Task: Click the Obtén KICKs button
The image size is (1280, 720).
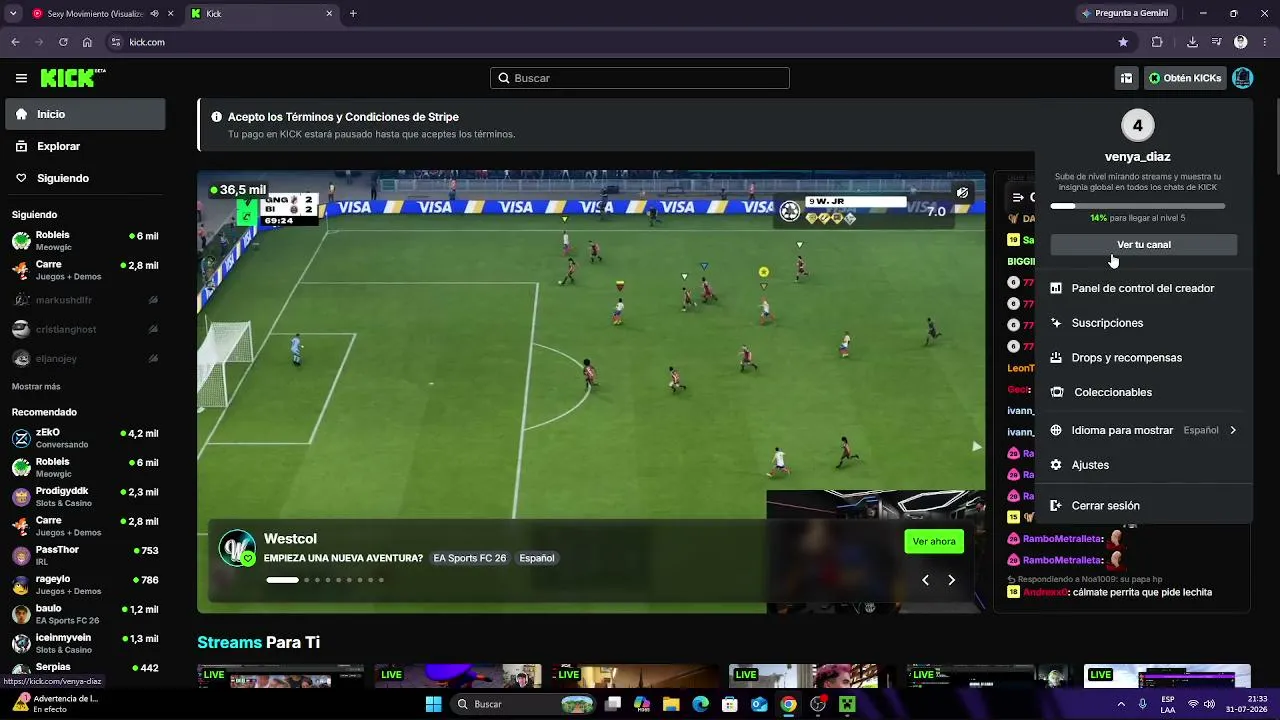Action: (x=1185, y=78)
